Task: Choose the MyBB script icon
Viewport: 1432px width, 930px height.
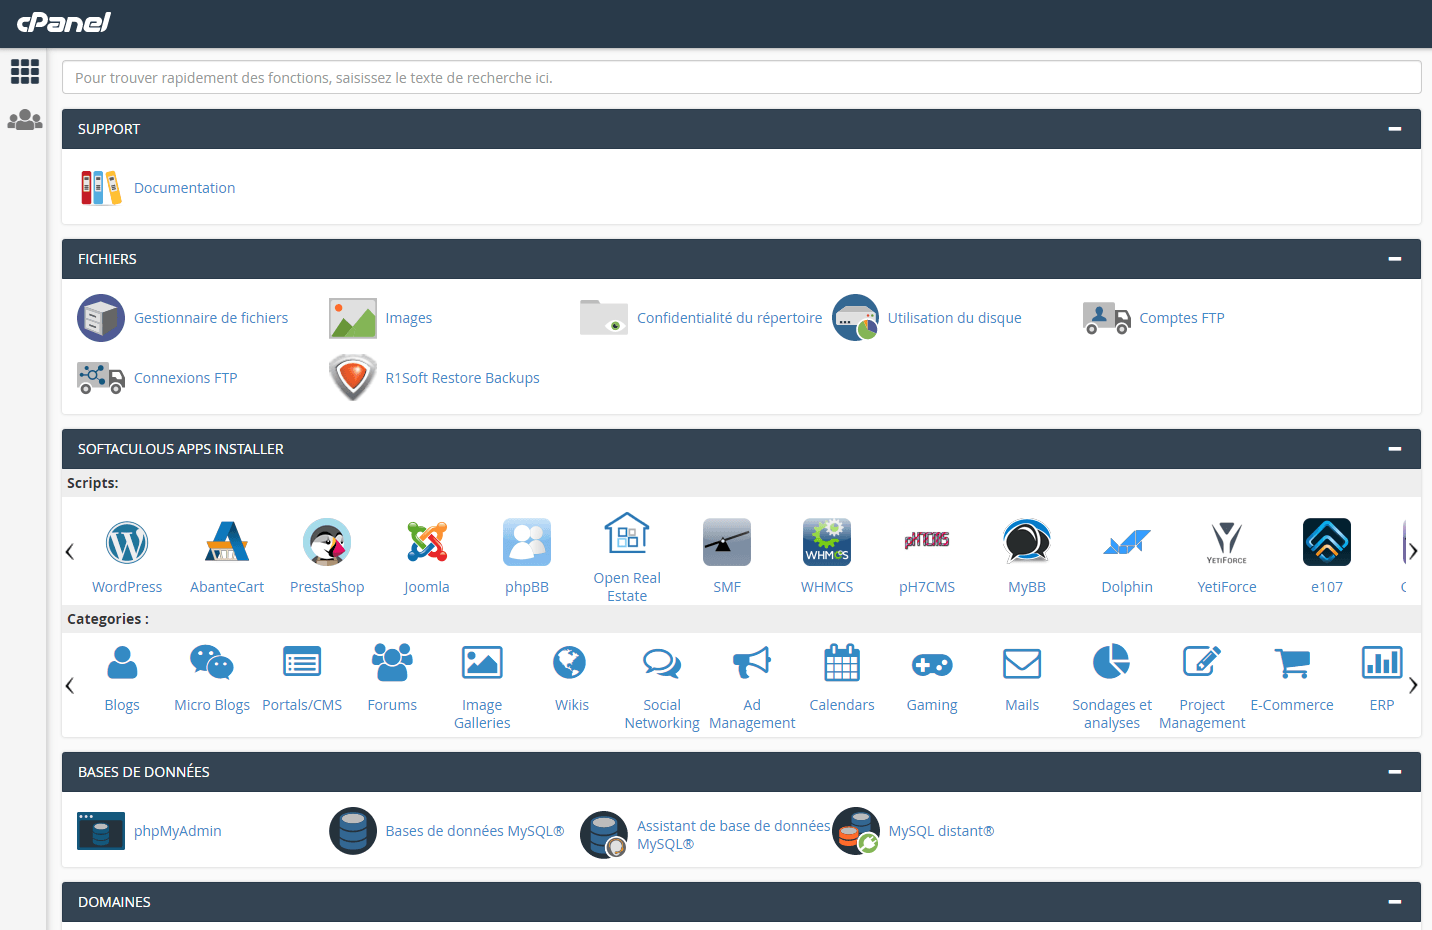Action: [x=1027, y=542]
